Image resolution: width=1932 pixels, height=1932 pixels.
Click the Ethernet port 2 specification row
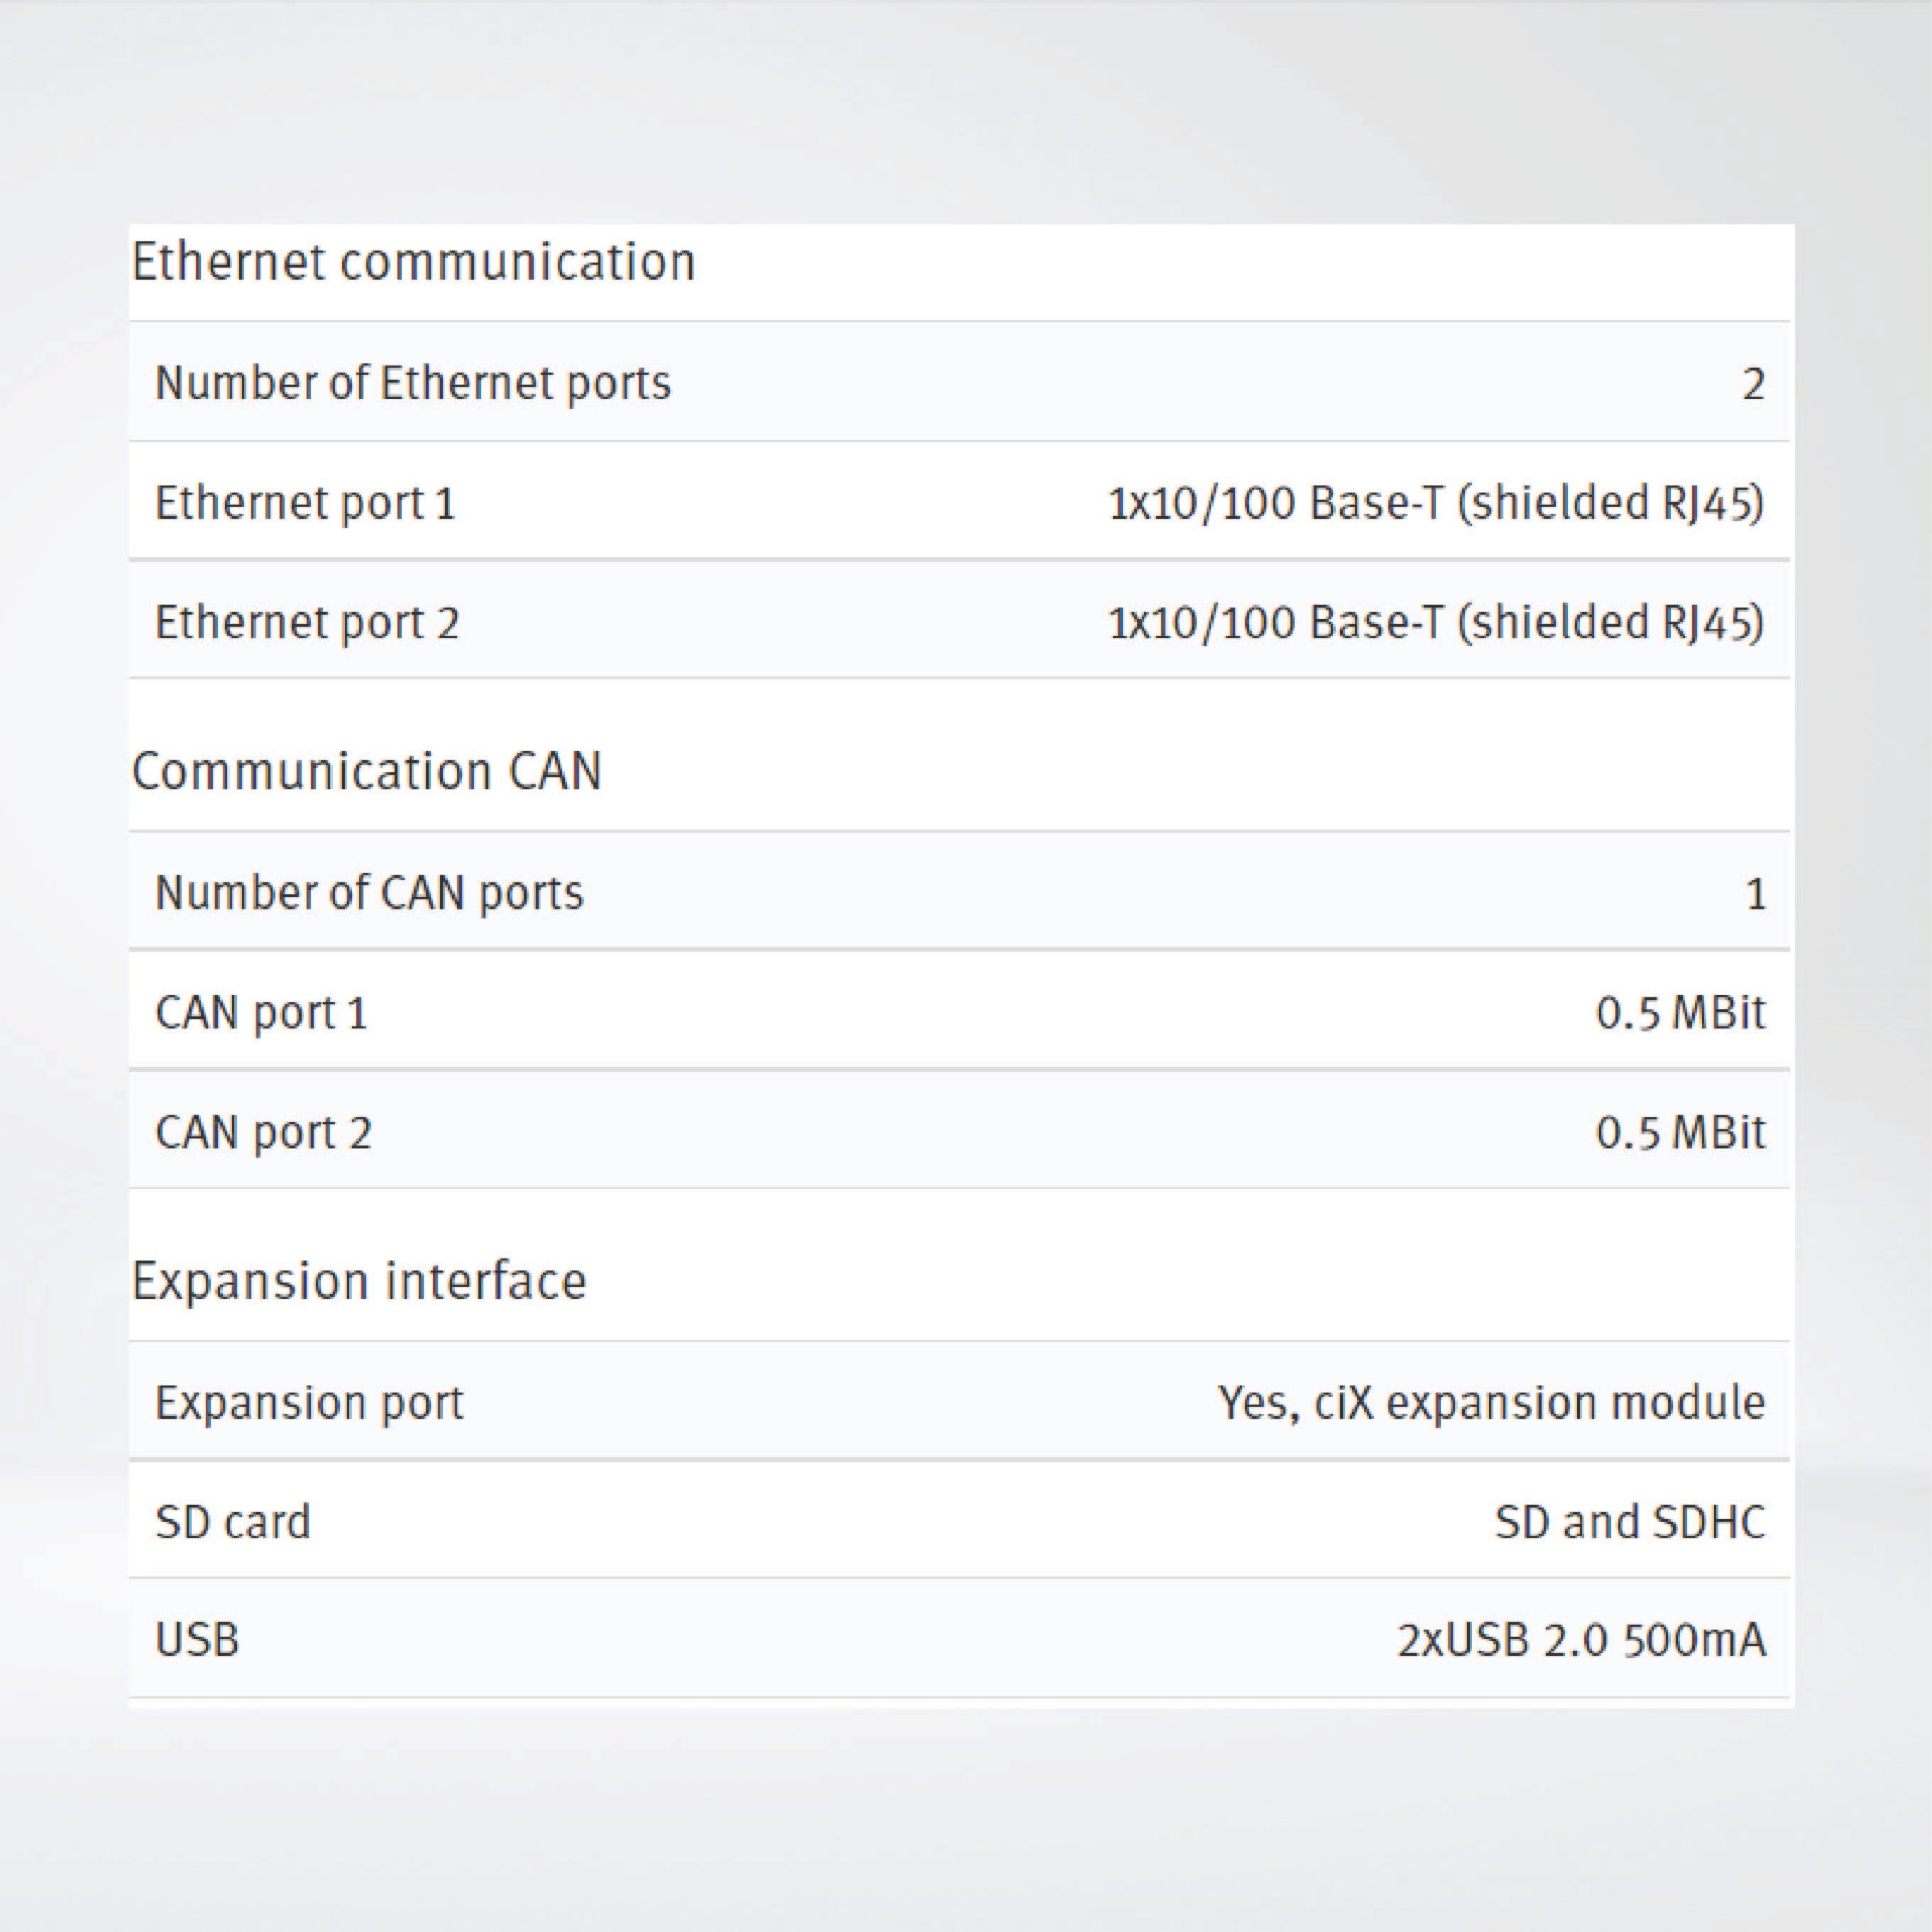[305, 622]
